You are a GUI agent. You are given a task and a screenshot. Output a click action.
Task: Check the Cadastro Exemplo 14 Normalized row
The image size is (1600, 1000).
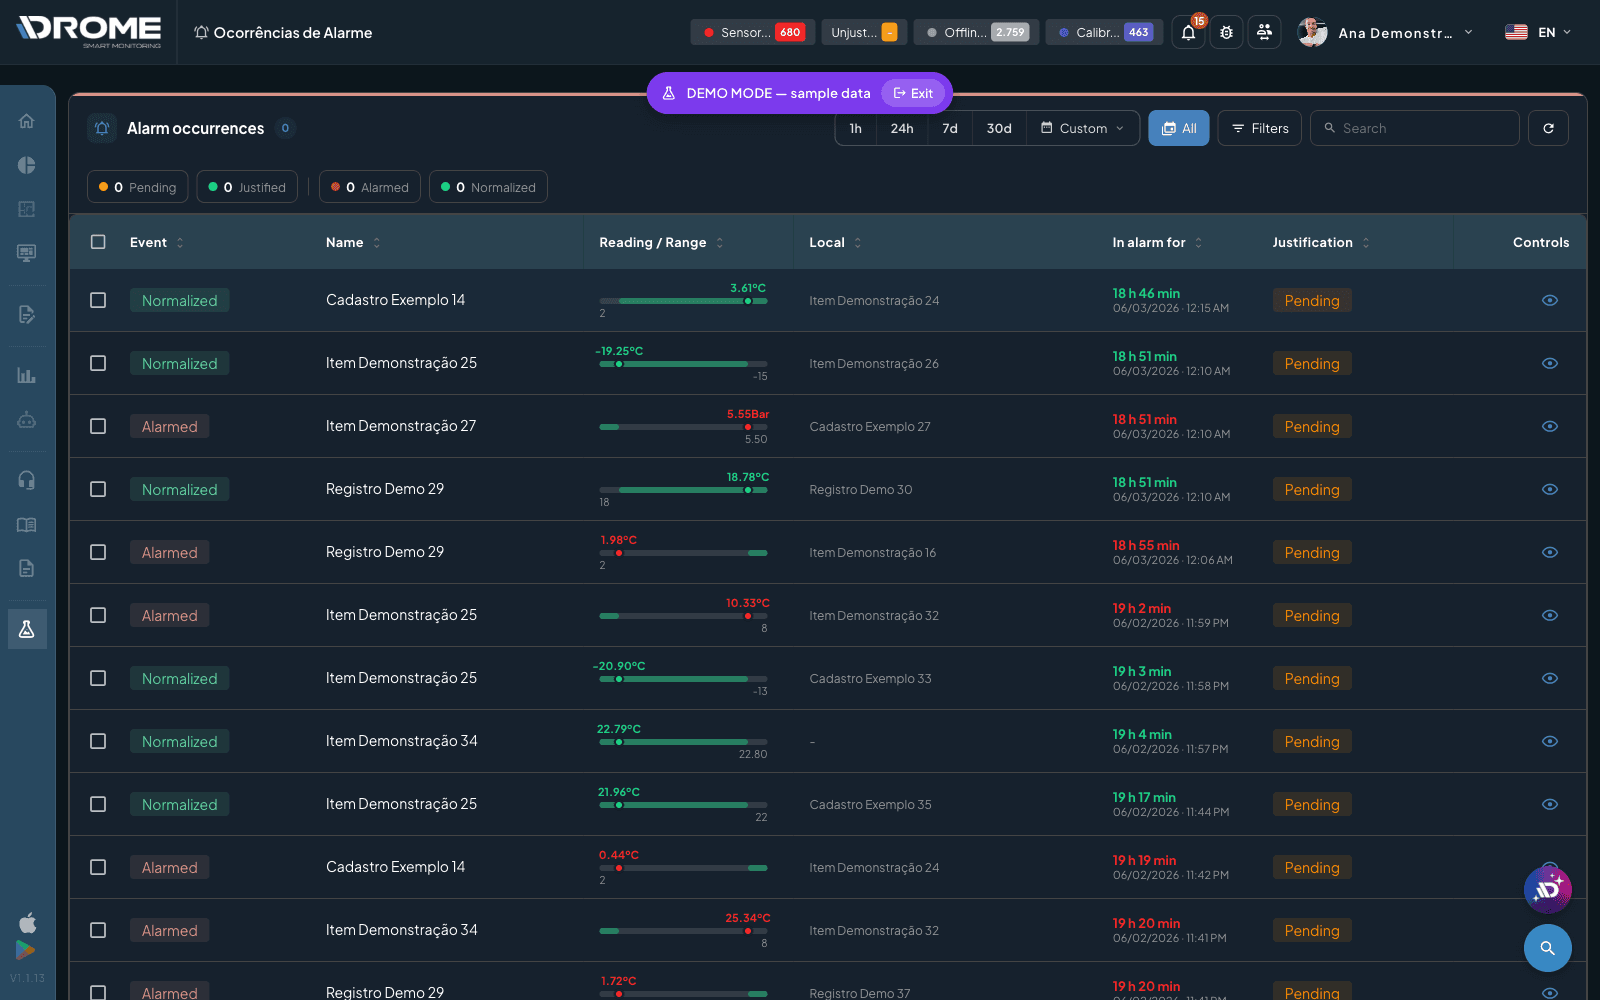[98, 300]
